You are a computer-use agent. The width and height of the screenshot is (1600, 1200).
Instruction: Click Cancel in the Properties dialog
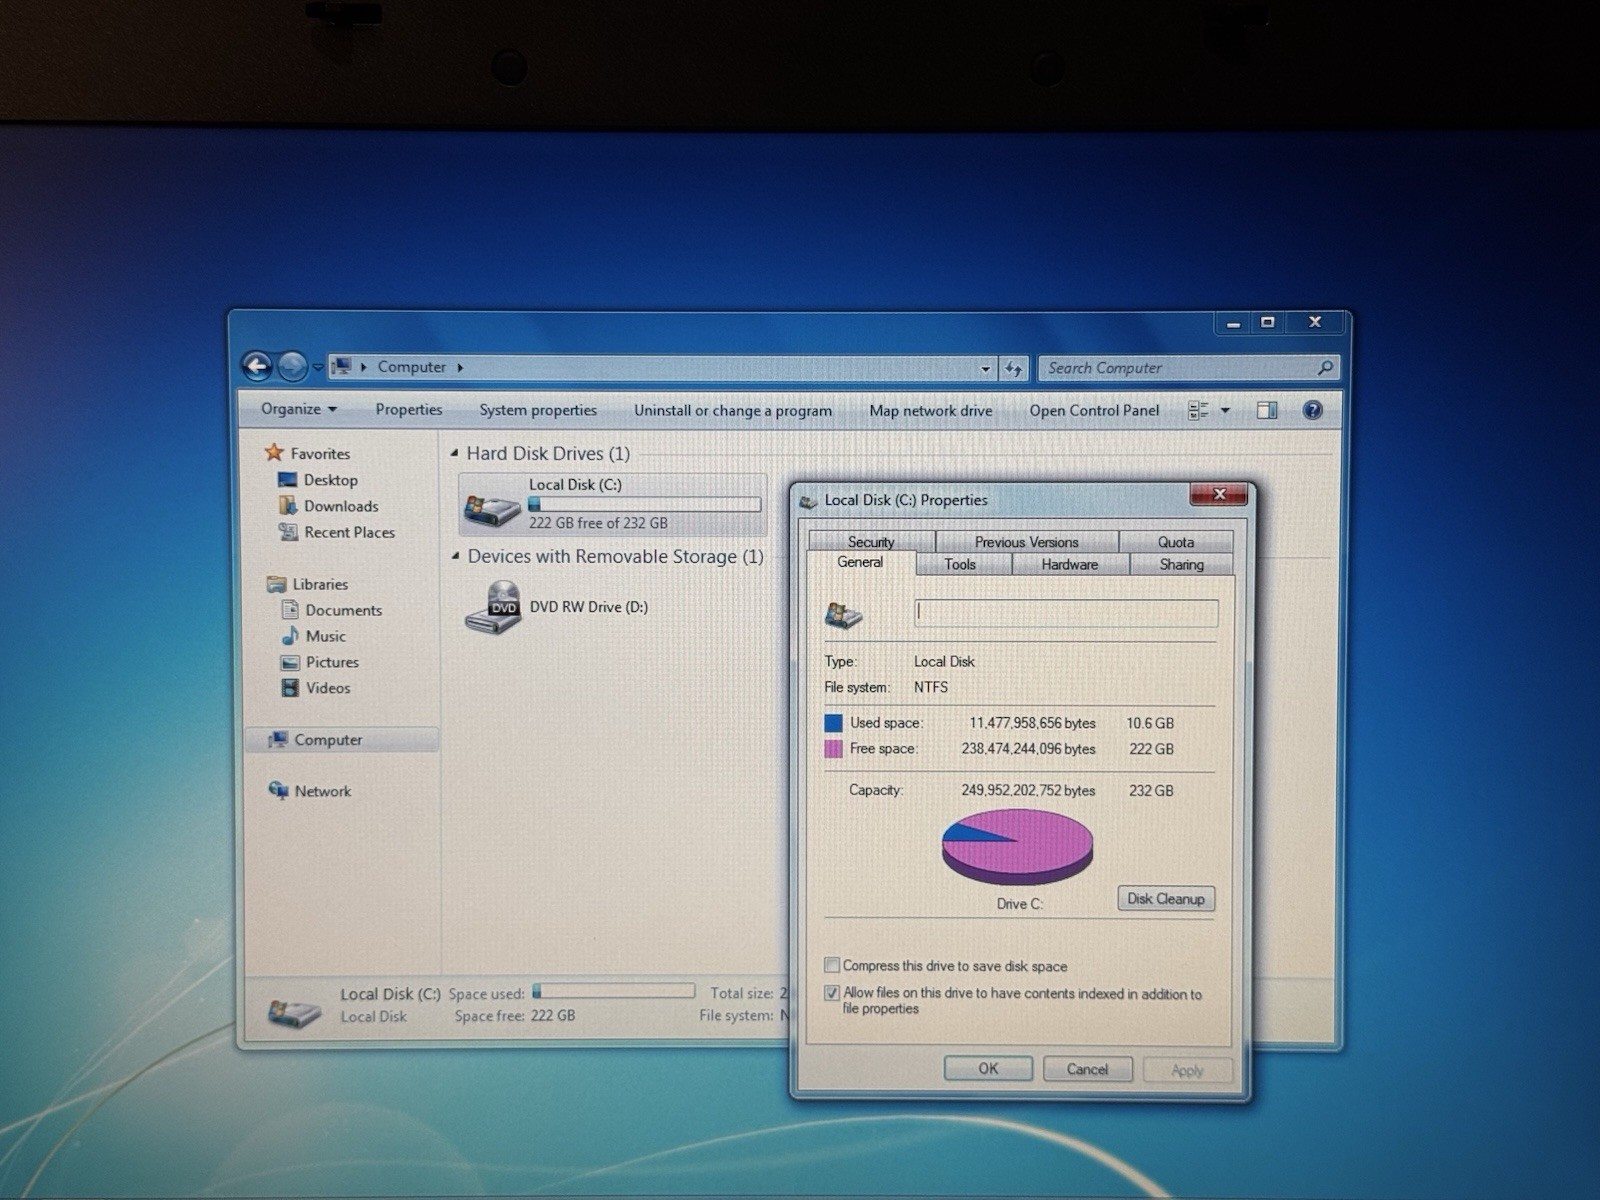1087,1069
